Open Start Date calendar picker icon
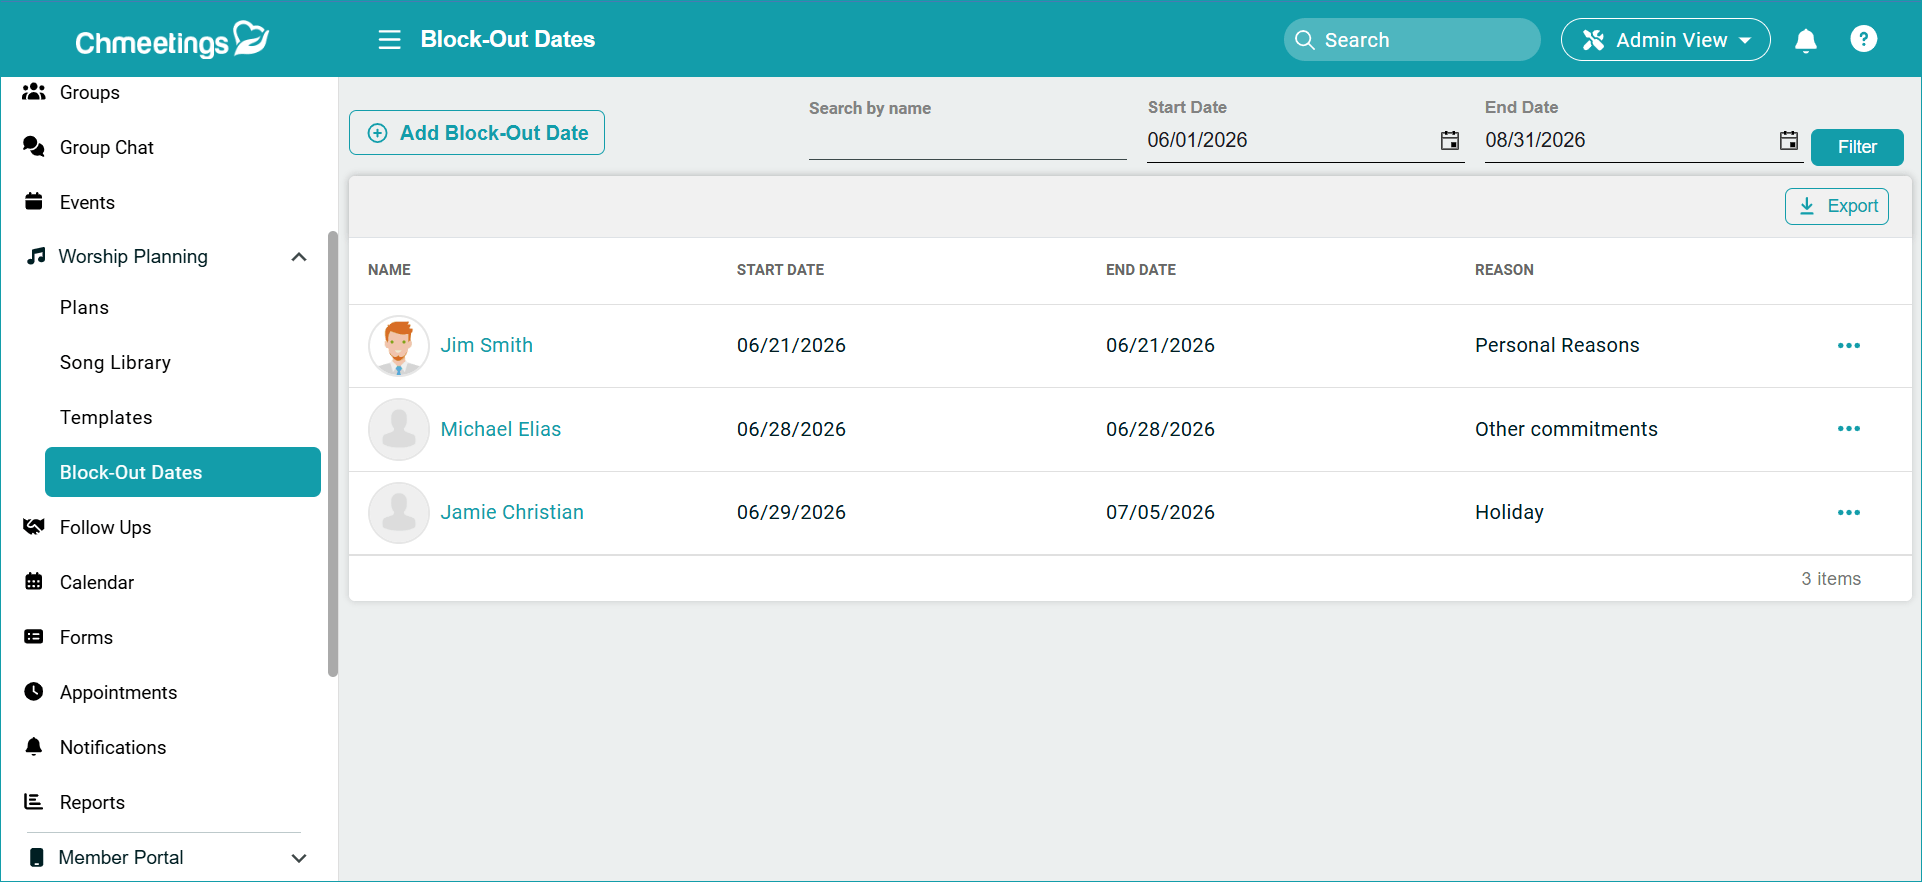 tap(1450, 140)
